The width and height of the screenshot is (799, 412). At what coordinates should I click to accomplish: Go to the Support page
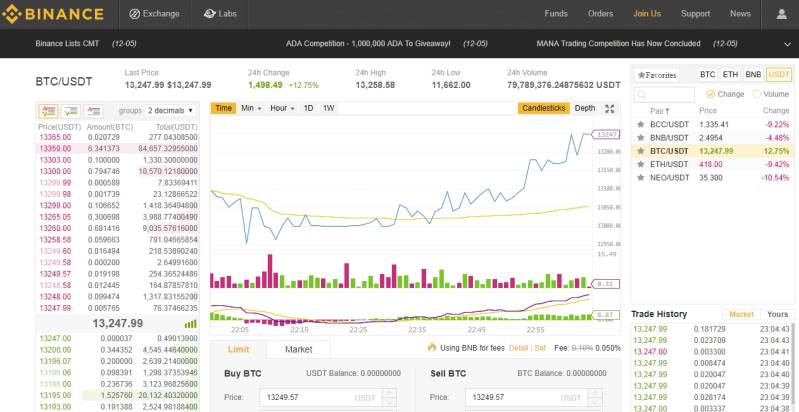pyautogui.click(x=695, y=14)
